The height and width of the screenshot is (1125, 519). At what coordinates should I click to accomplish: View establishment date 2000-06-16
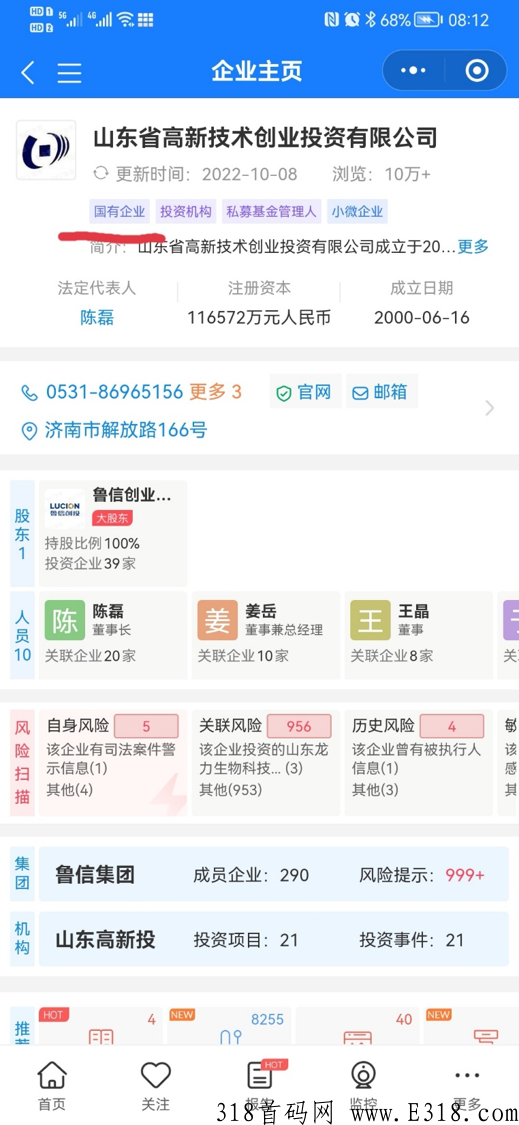coord(421,317)
